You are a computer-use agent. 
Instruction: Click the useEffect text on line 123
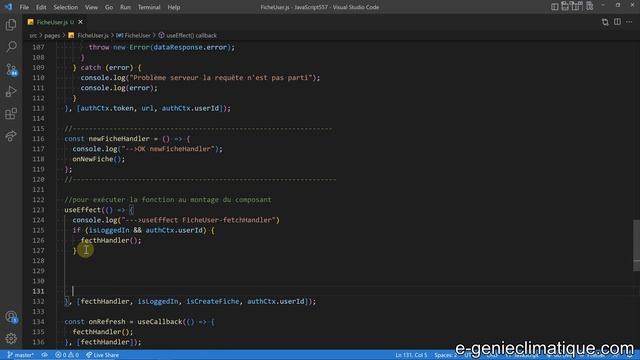click(x=82, y=210)
